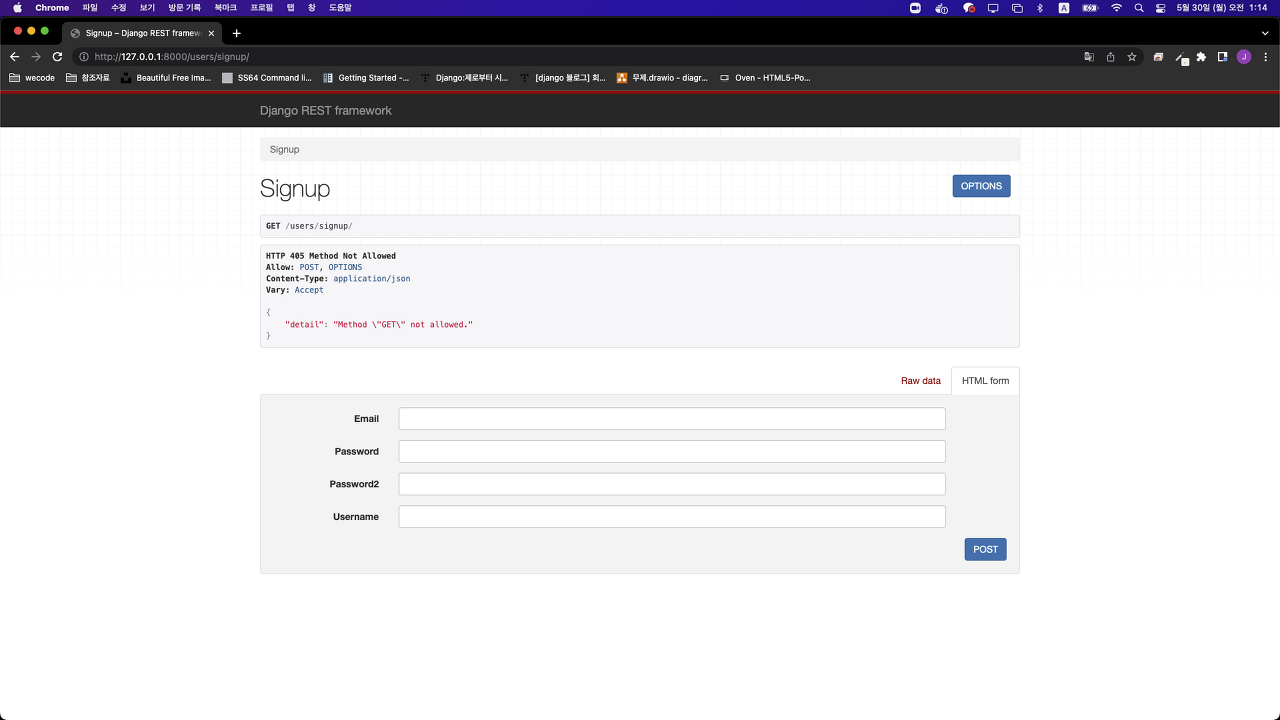Submit the form with POST button
The width and height of the screenshot is (1280, 720).
(x=985, y=549)
